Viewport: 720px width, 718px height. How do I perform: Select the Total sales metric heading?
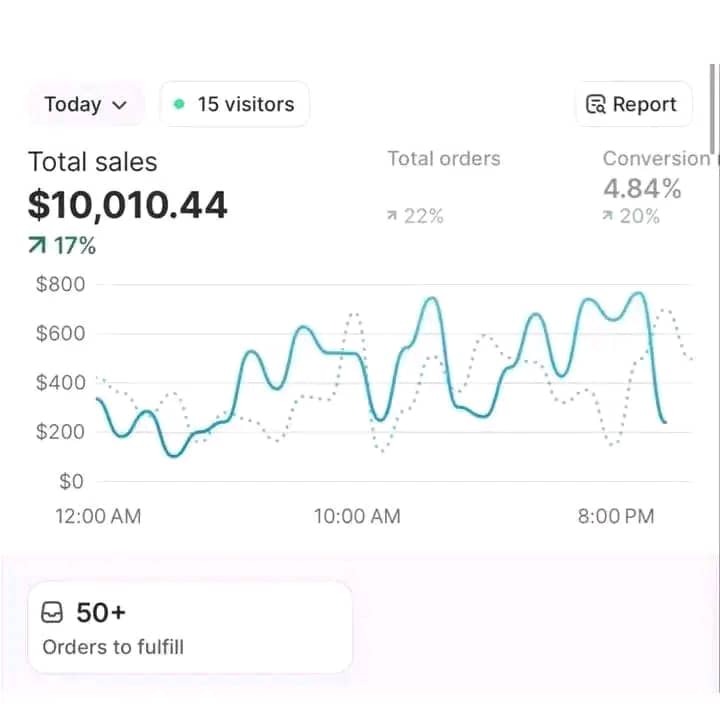coord(92,162)
